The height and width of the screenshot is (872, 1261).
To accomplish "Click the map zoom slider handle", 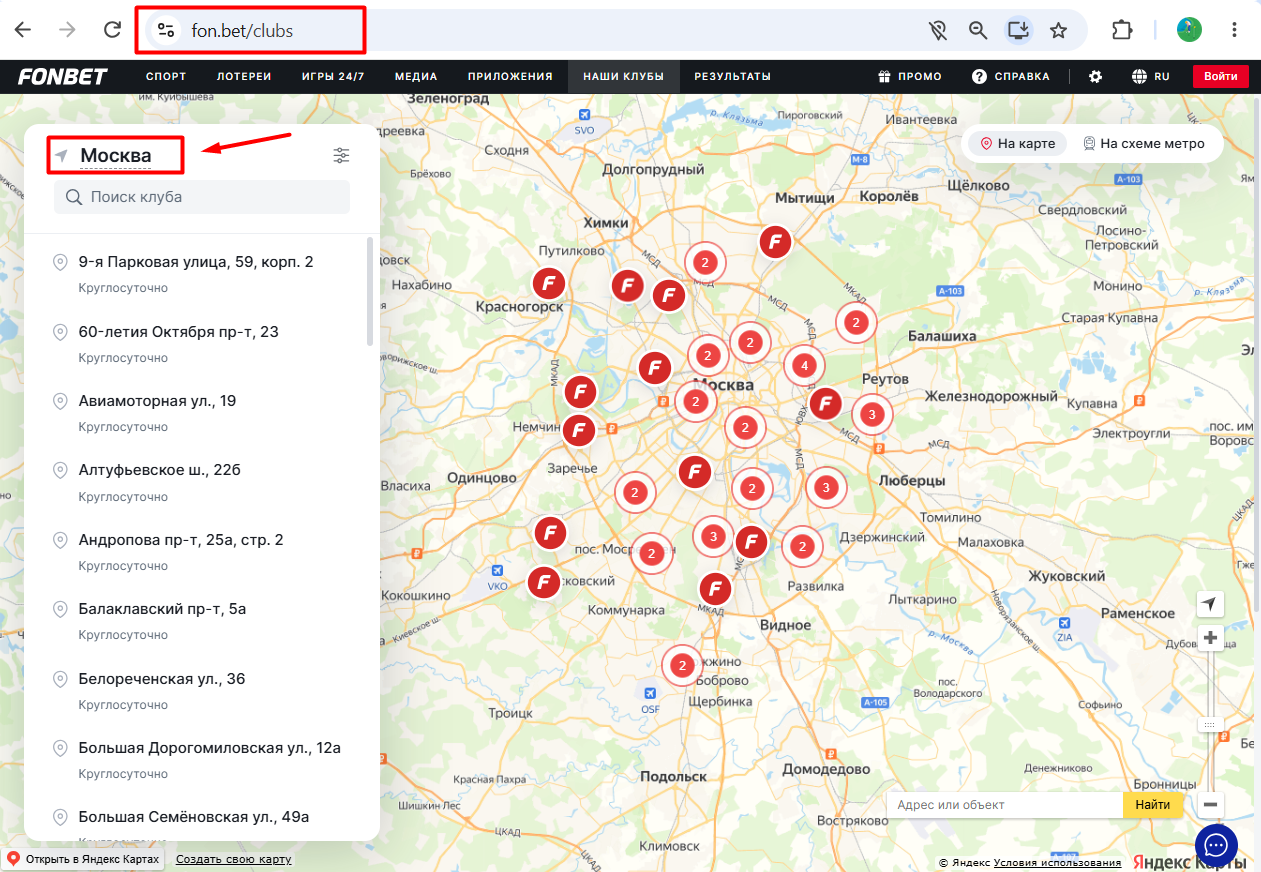I will pos(1210,724).
